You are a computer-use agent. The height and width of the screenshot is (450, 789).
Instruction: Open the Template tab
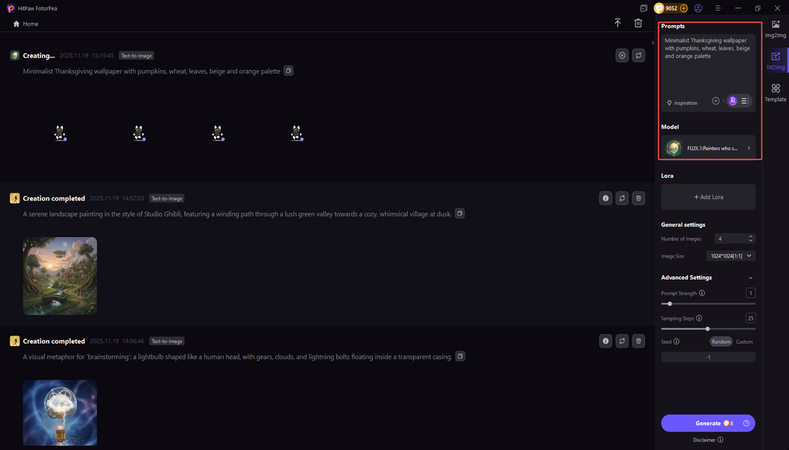(x=775, y=93)
